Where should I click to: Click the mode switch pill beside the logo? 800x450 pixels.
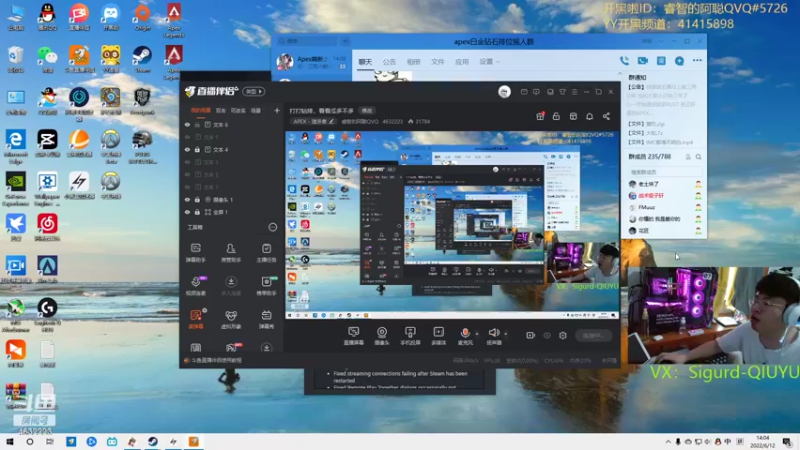click(x=254, y=91)
